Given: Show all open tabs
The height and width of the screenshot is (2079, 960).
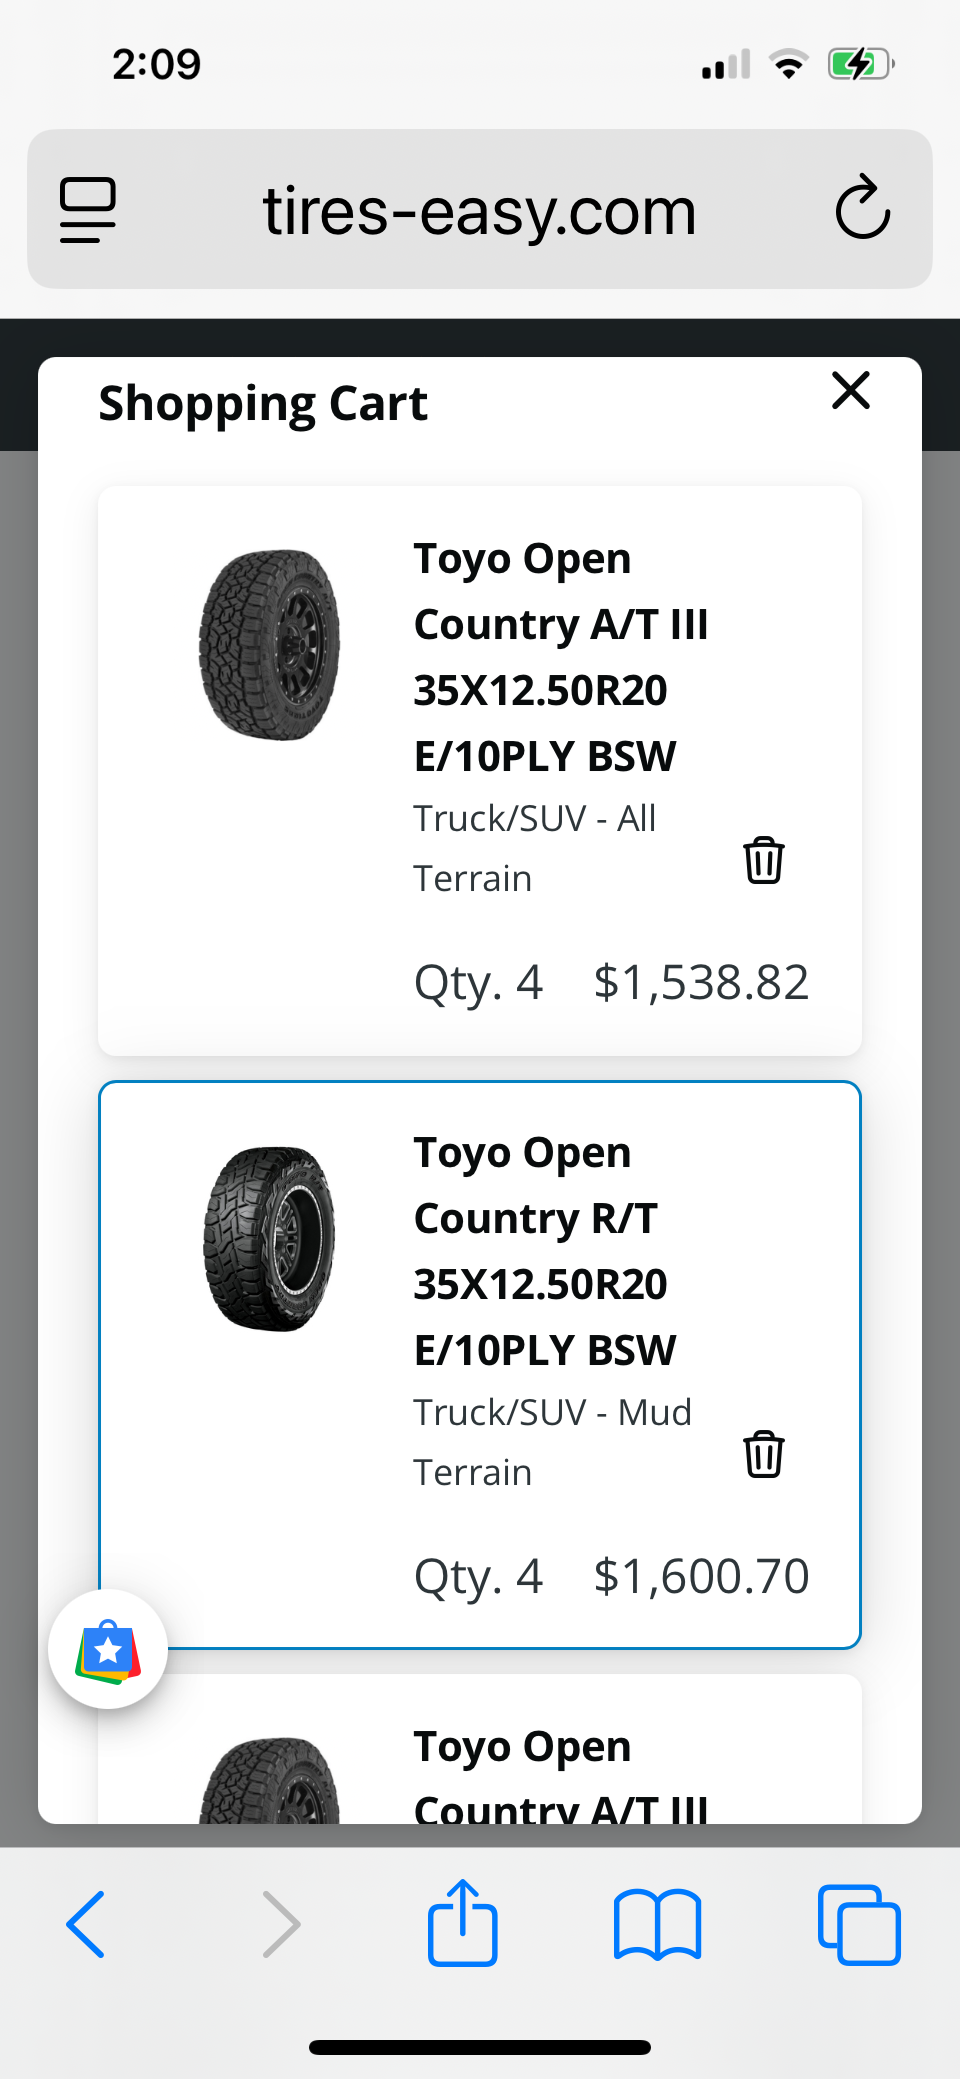Looking at the screenshot, I should click(x=858, y=1924).
